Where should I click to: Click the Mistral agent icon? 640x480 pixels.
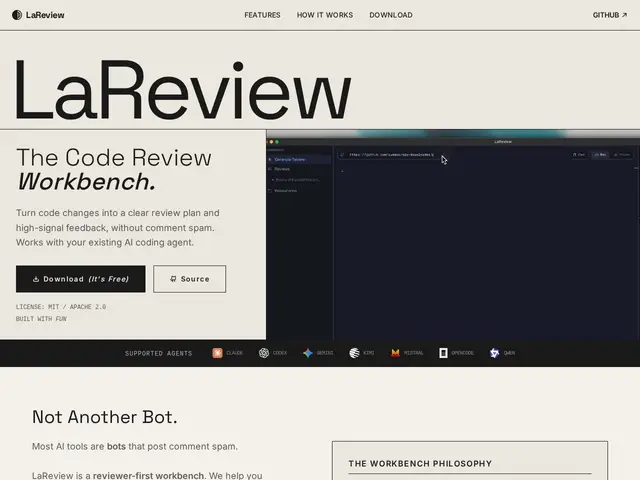coord(395,353)
